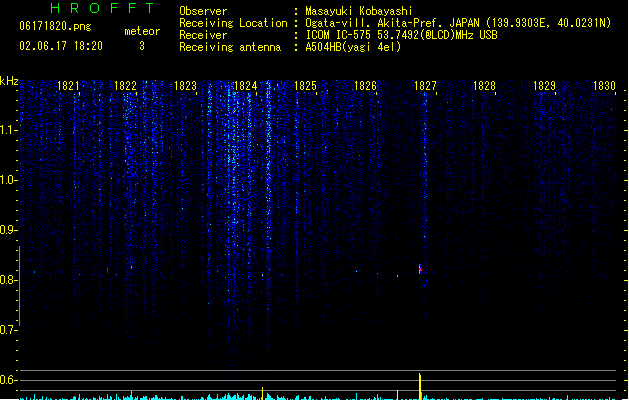Click time marker 1825
Image resolution: width=629 pixels, height=400 pixels.
[305, 86]
